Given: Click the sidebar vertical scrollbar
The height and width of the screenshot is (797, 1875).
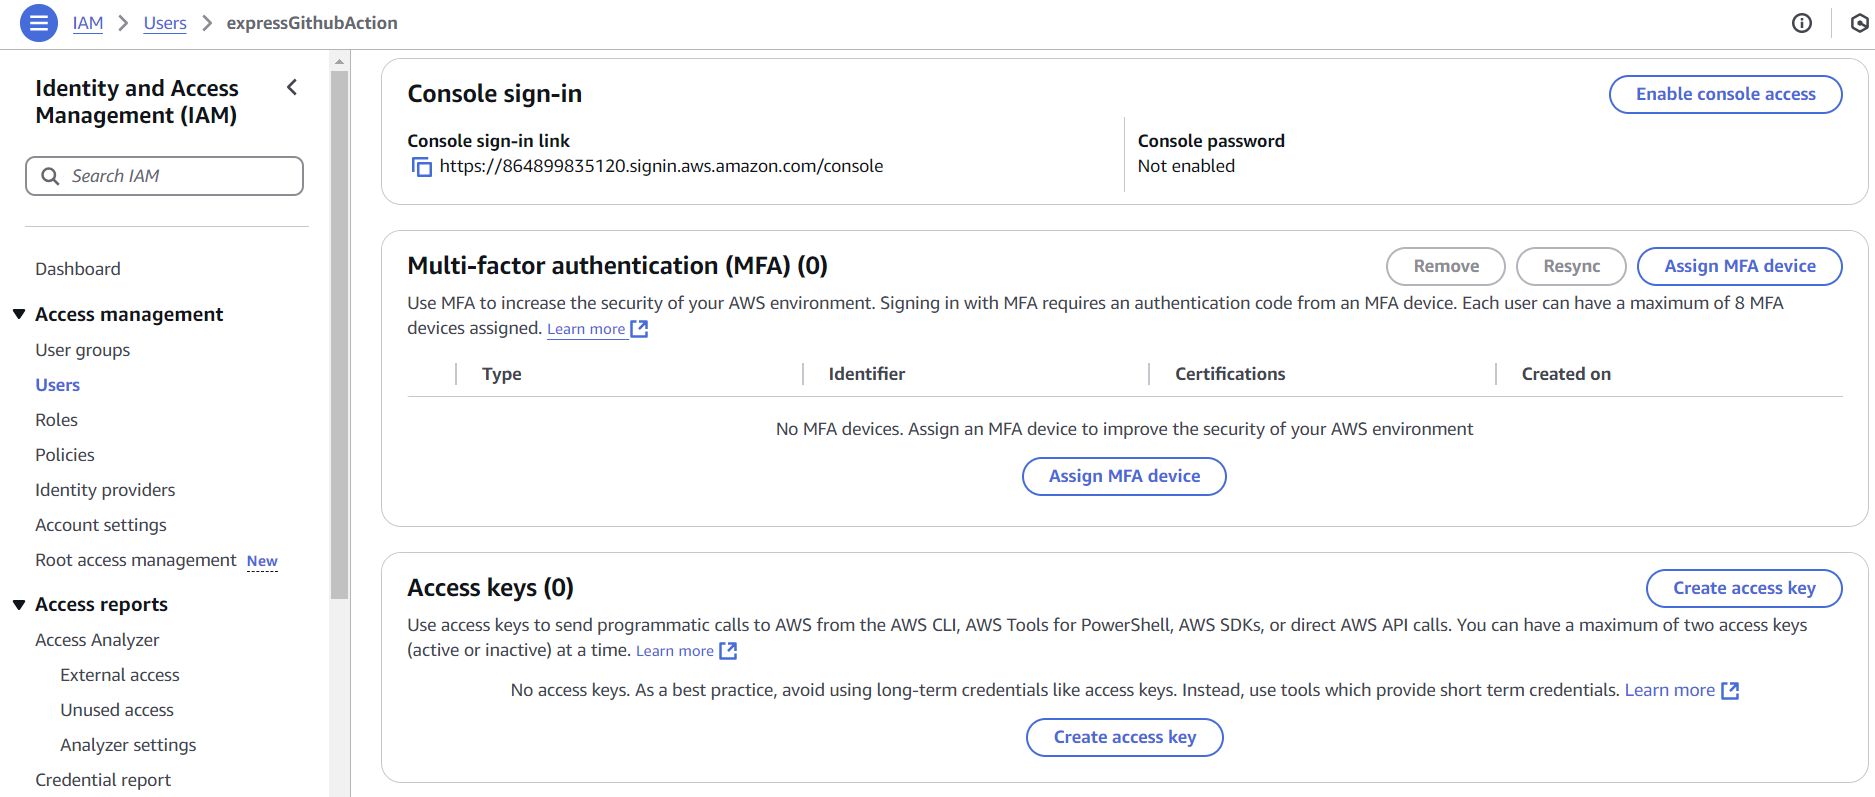Looking at the screenshot, I should [x=340, y=330].
